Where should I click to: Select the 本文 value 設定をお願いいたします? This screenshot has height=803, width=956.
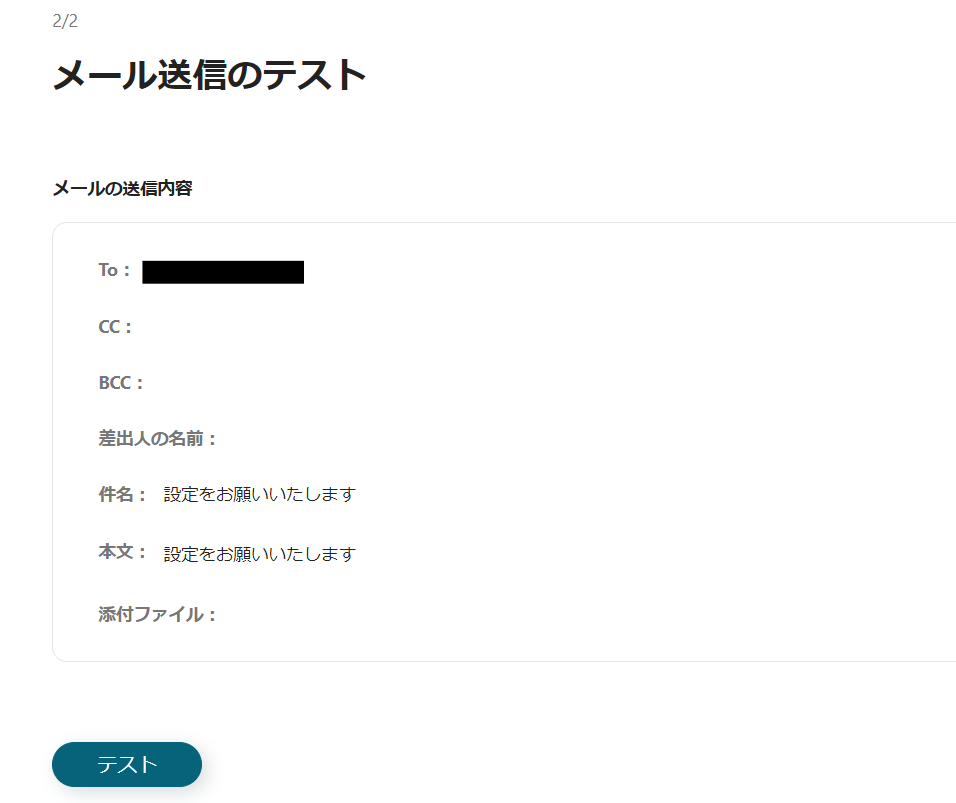tap(260, 554)
